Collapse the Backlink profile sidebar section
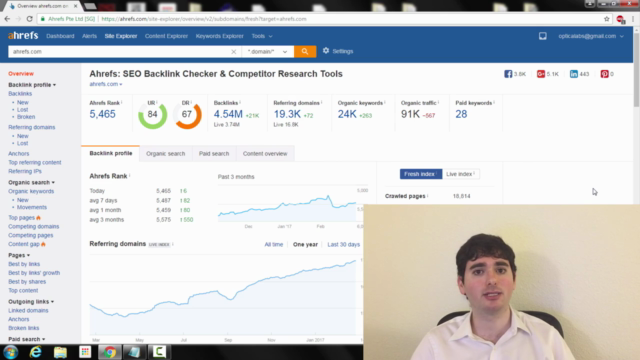This screenshot has width=640, height=360. coord(32,85)
